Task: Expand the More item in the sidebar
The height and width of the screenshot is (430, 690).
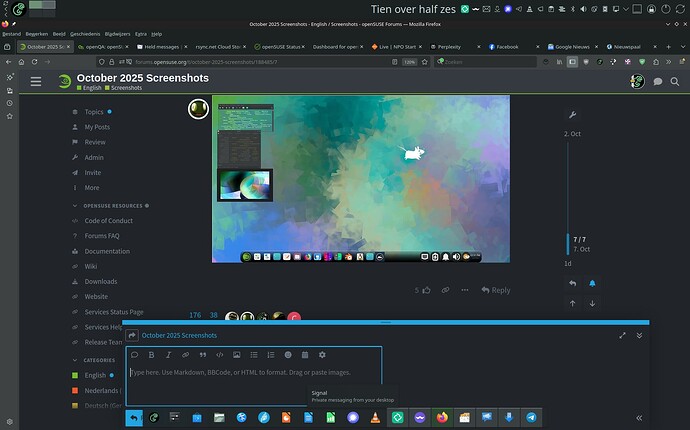Action: [x=92, y=187]
